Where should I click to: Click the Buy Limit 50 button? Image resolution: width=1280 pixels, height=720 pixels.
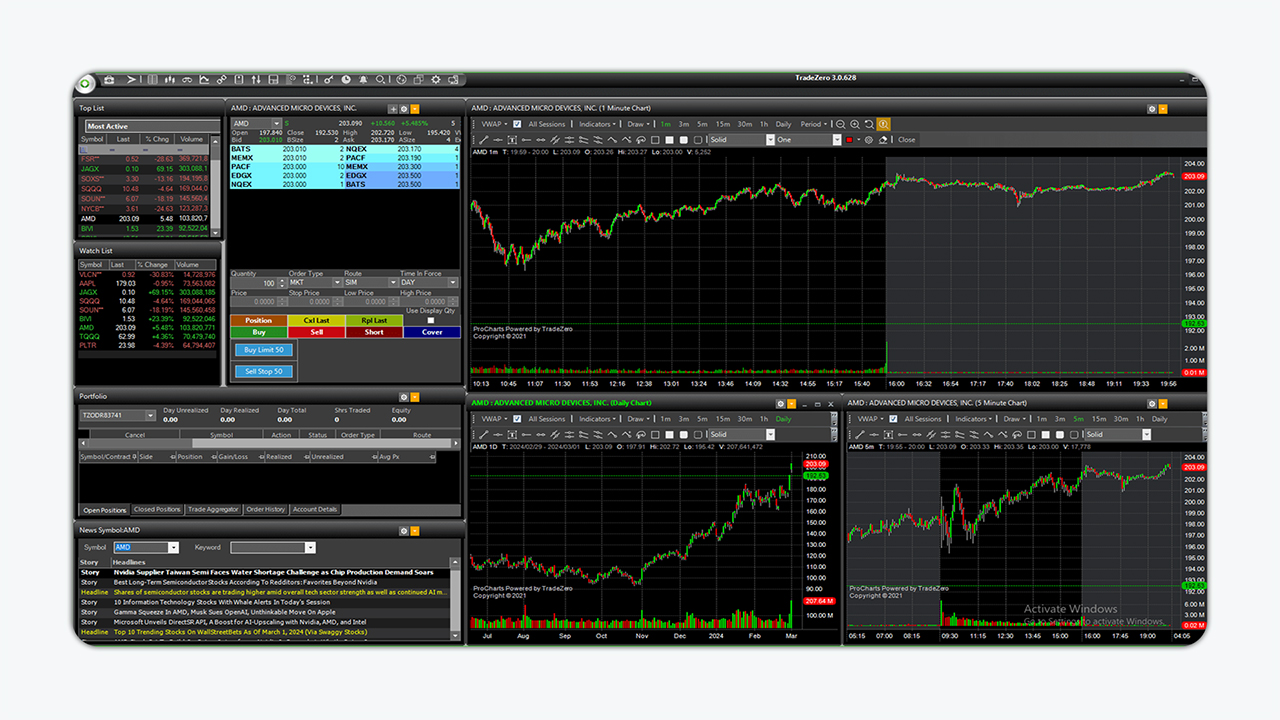tap(264, 350)
